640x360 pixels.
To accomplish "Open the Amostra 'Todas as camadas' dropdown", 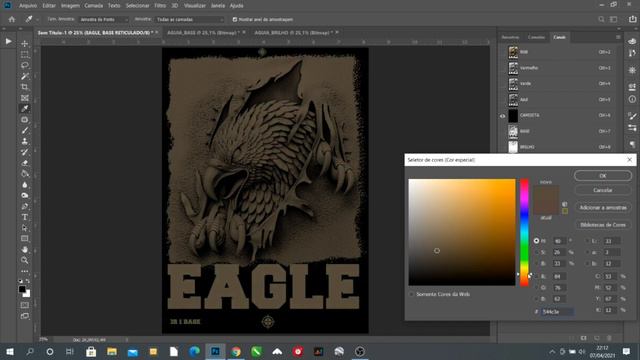I will 190,19.
